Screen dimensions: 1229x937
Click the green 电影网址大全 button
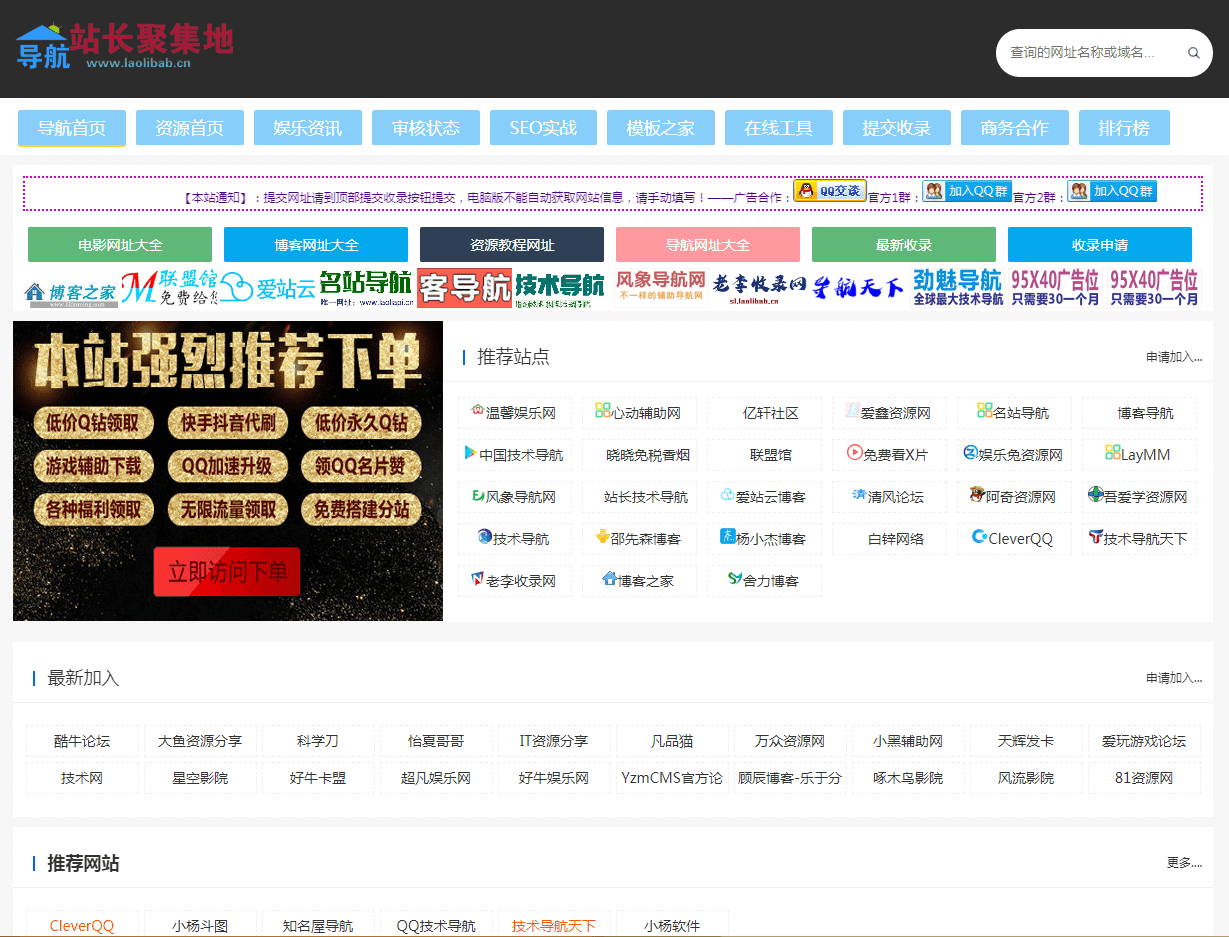120,245
